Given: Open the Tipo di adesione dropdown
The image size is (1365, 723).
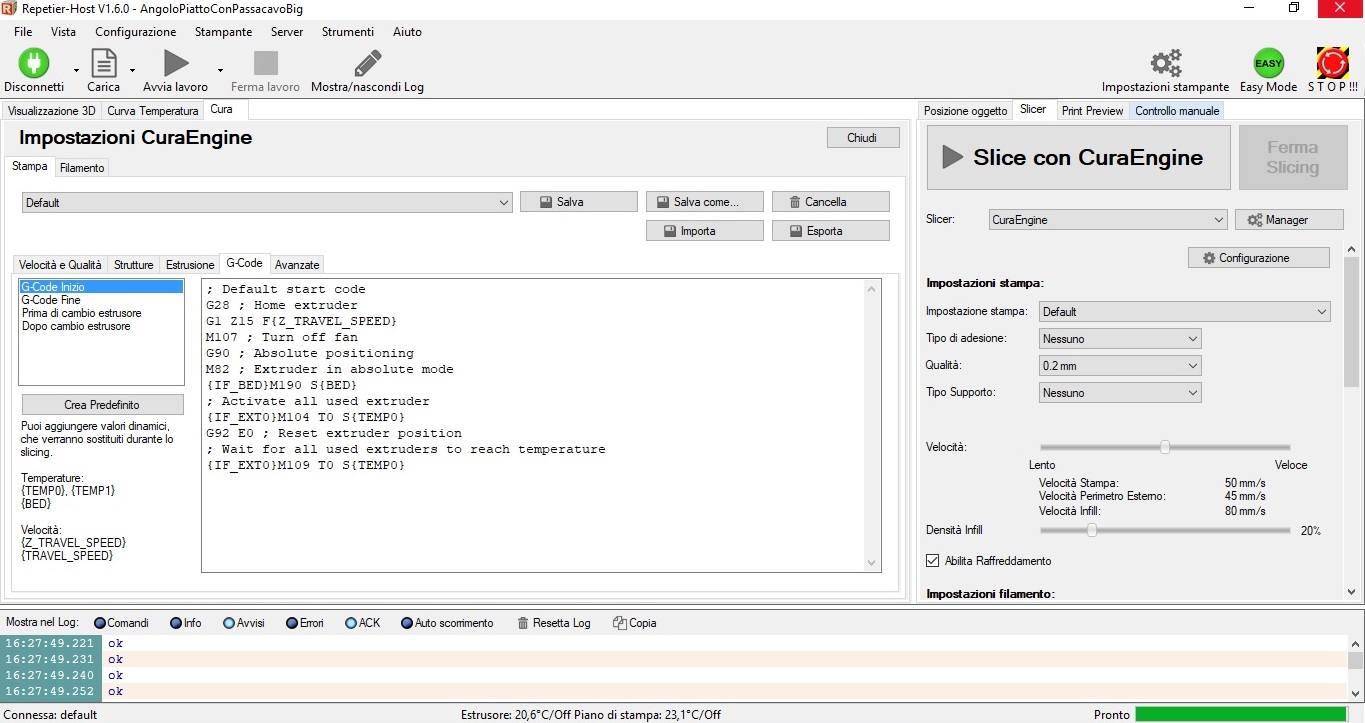Looking at the screenshot, I should [x=1120, y=339].
